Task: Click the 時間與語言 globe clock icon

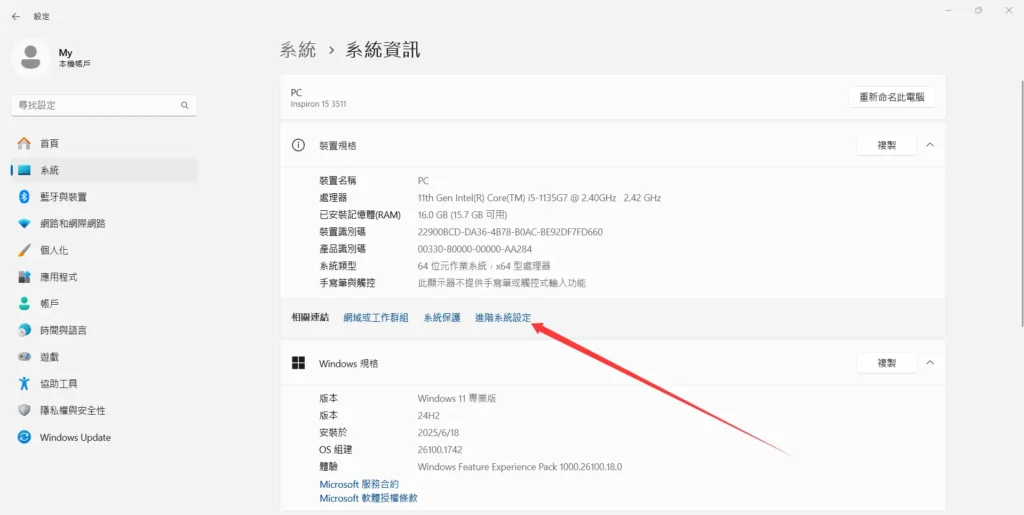Action: 24,330
